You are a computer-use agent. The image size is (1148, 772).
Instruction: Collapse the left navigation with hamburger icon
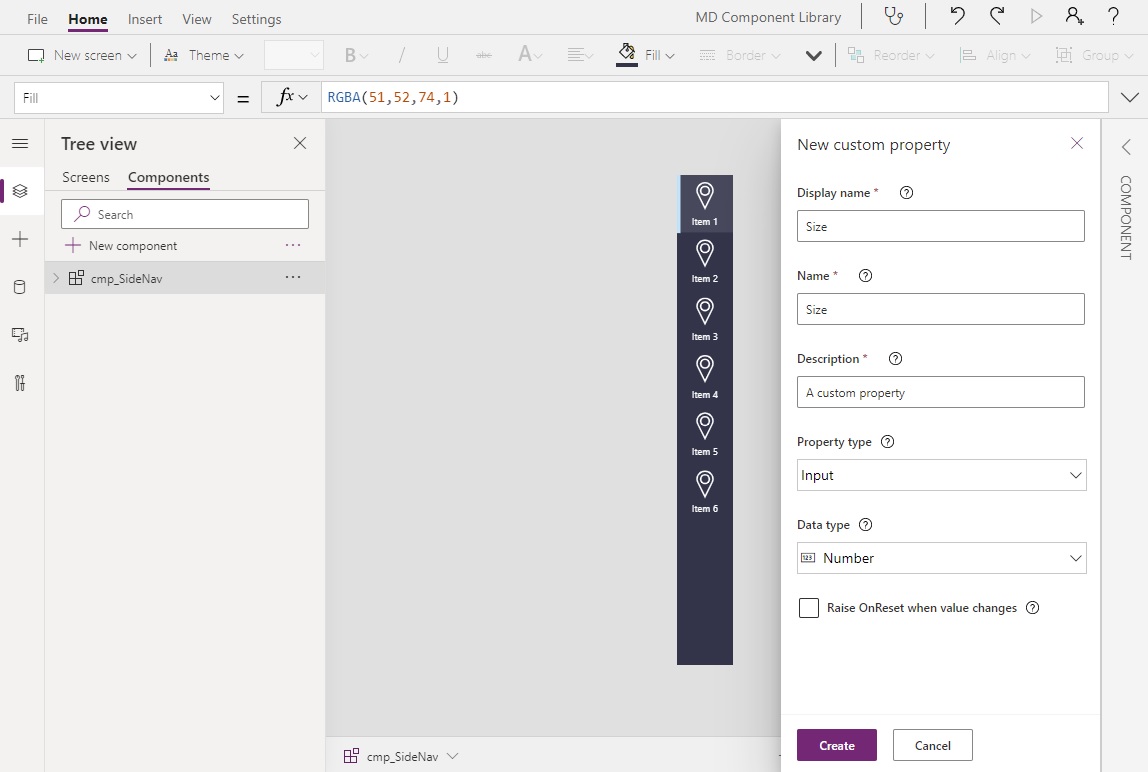(x=21, y=143)
